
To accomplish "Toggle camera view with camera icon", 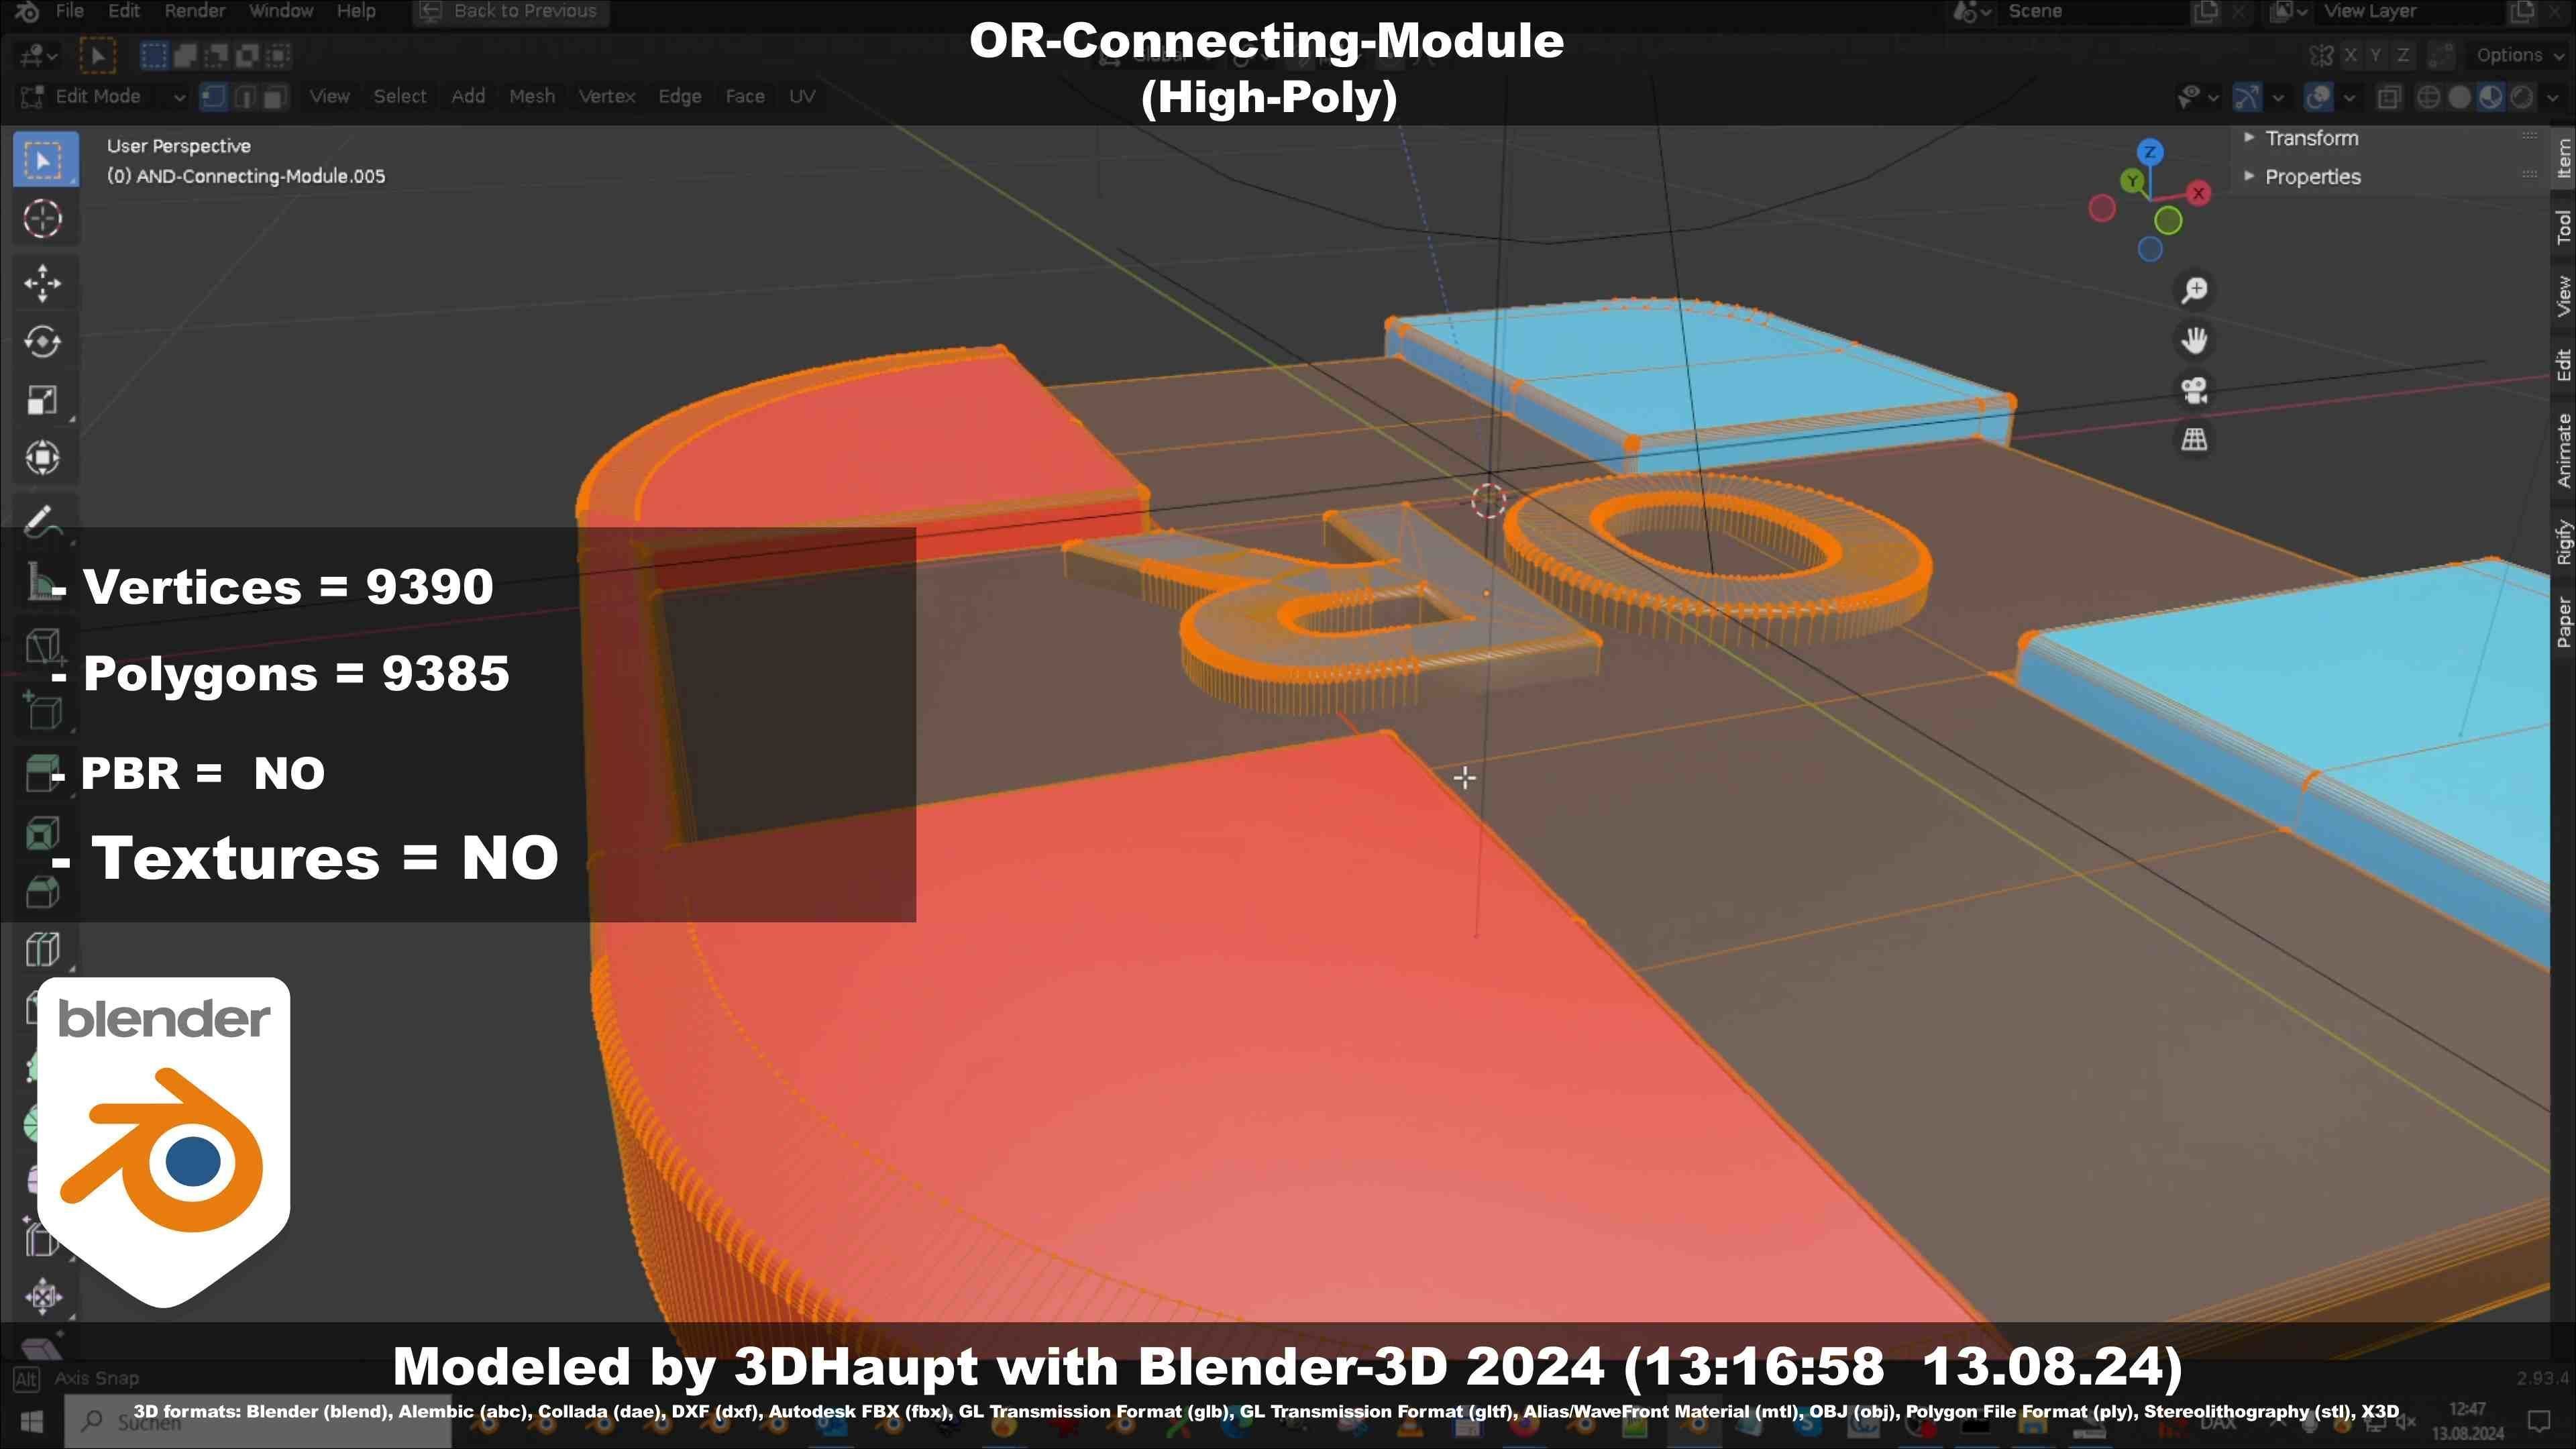I will coord(2194,390).
